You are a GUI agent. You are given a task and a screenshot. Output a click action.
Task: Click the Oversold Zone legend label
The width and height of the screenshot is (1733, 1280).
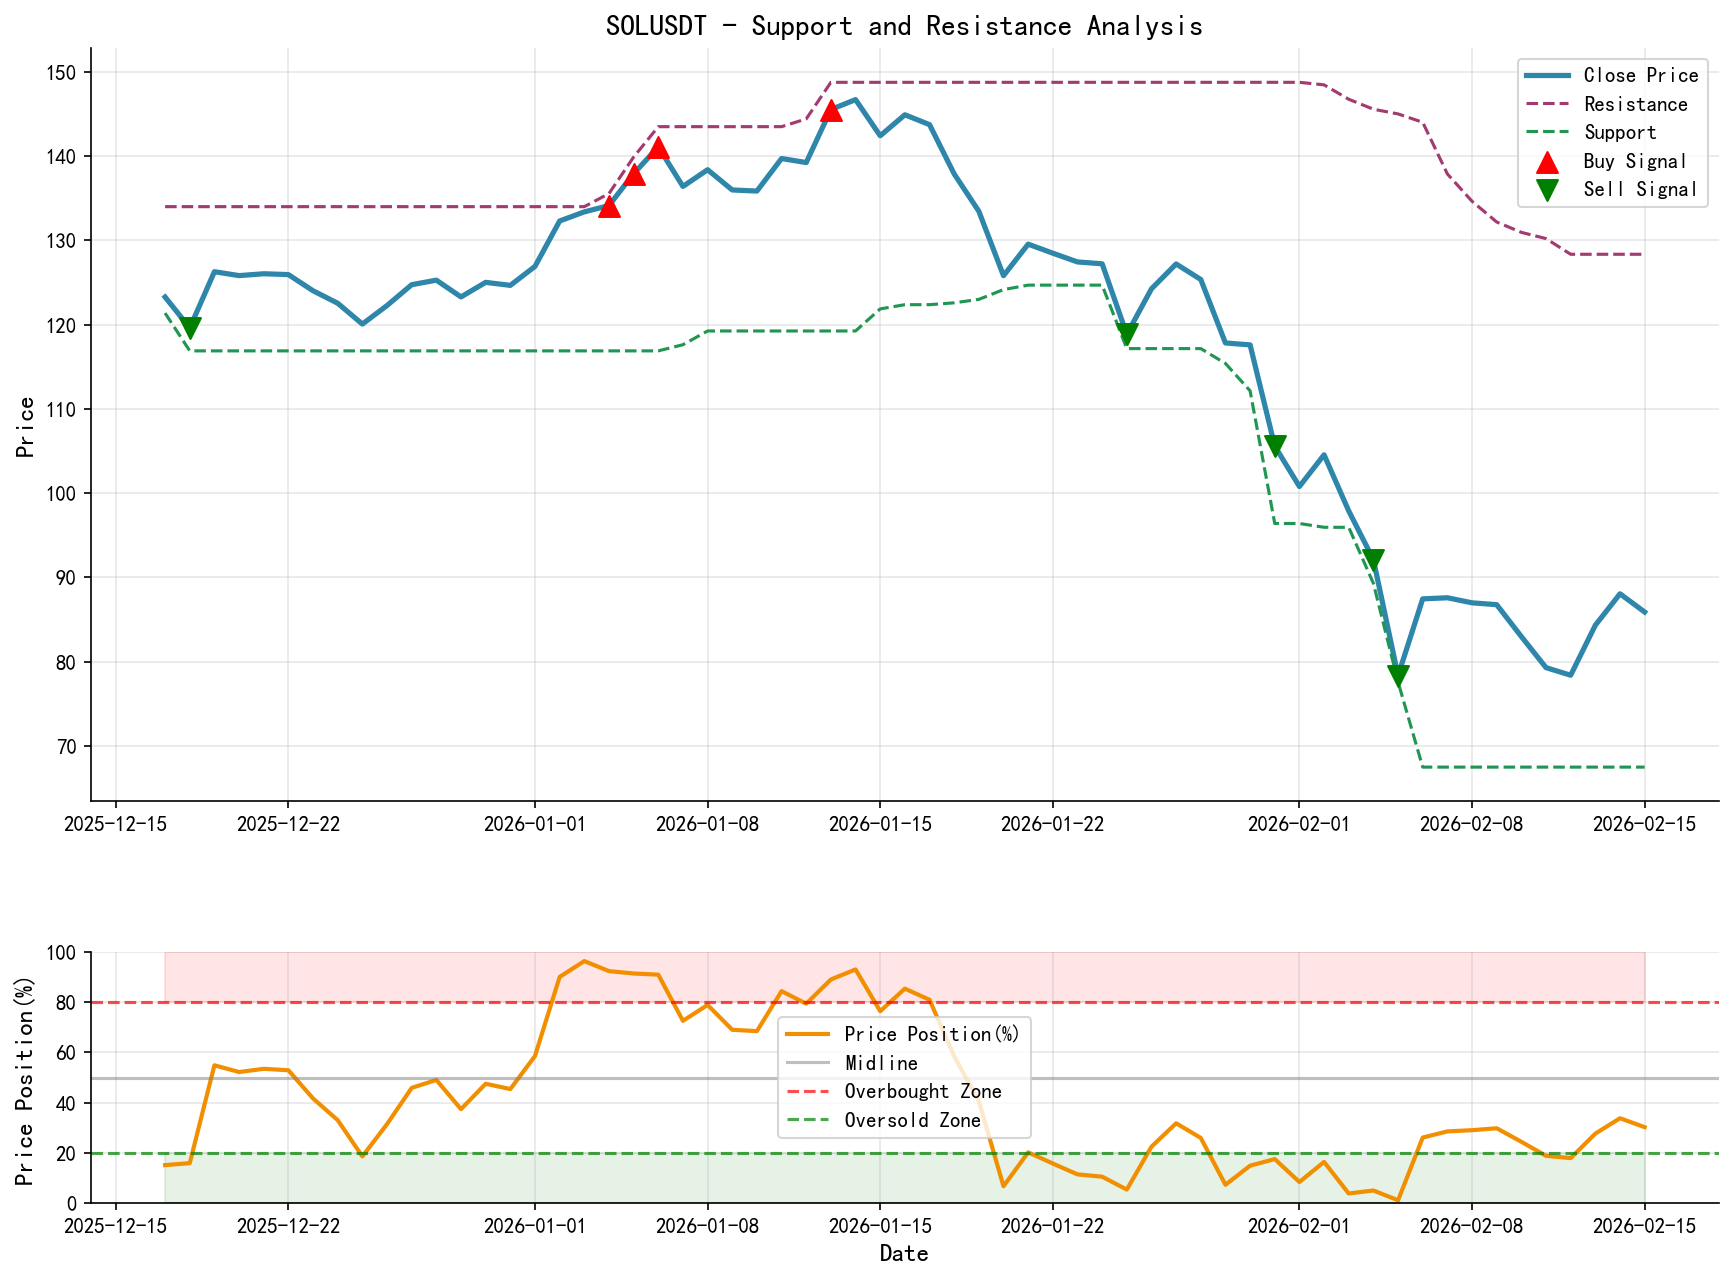click(912, 1120)
